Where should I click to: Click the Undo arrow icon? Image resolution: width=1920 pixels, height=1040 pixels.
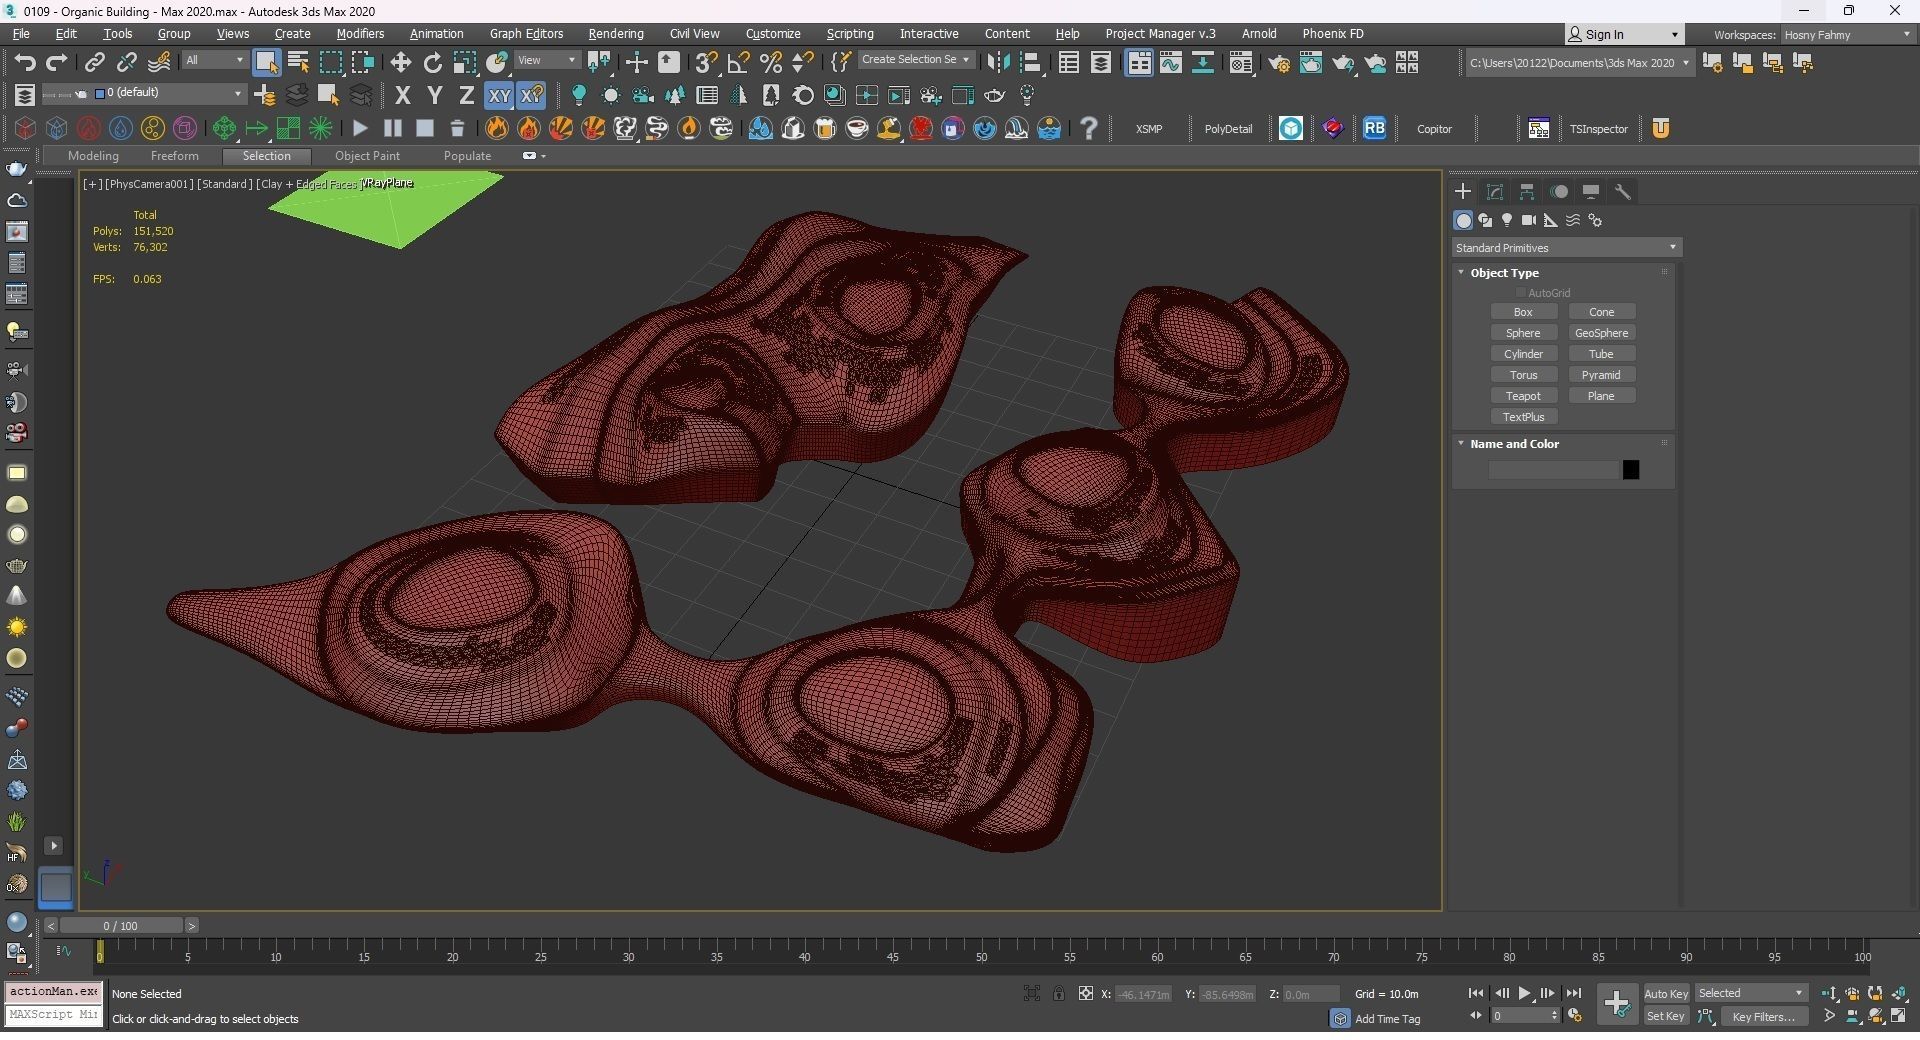pyautogui.click(x=24, y=62)
